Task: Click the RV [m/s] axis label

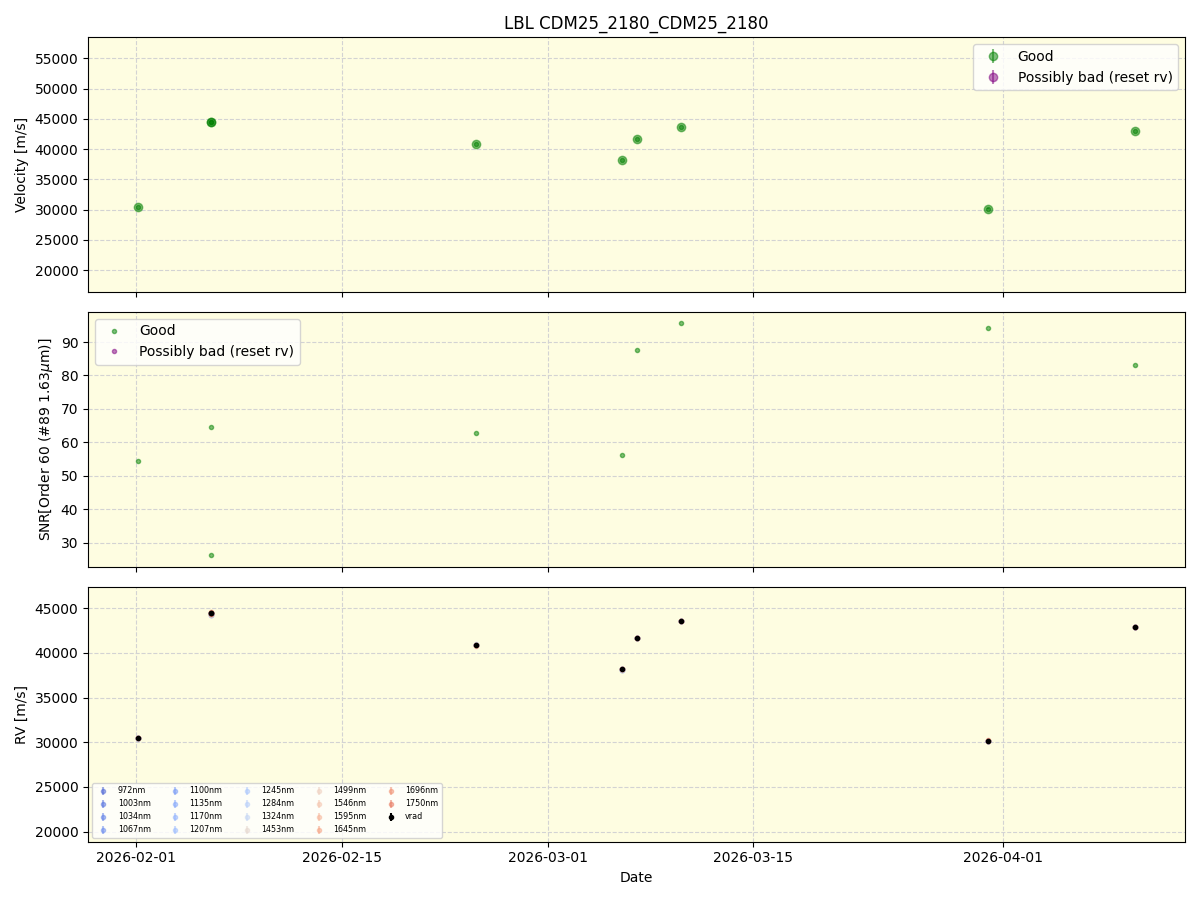Action: coord(21,714)
